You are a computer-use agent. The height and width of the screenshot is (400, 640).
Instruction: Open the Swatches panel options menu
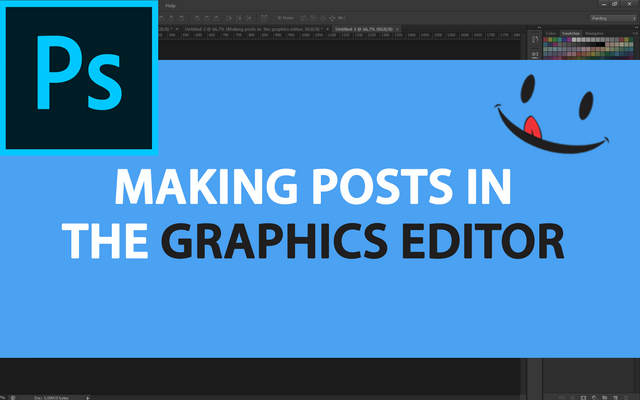(x=636, y=33)
